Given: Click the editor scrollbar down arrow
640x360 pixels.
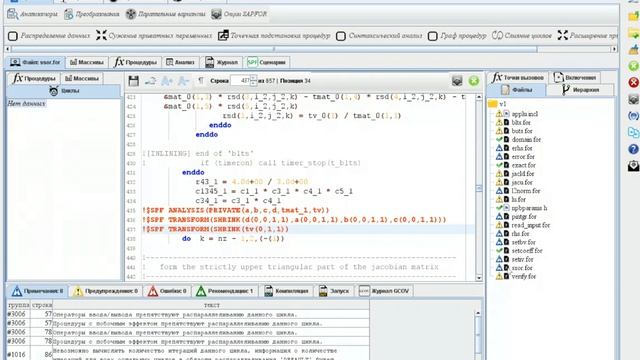Looking at the screenshot, I should pyautogui.click(x=479, y=278).
